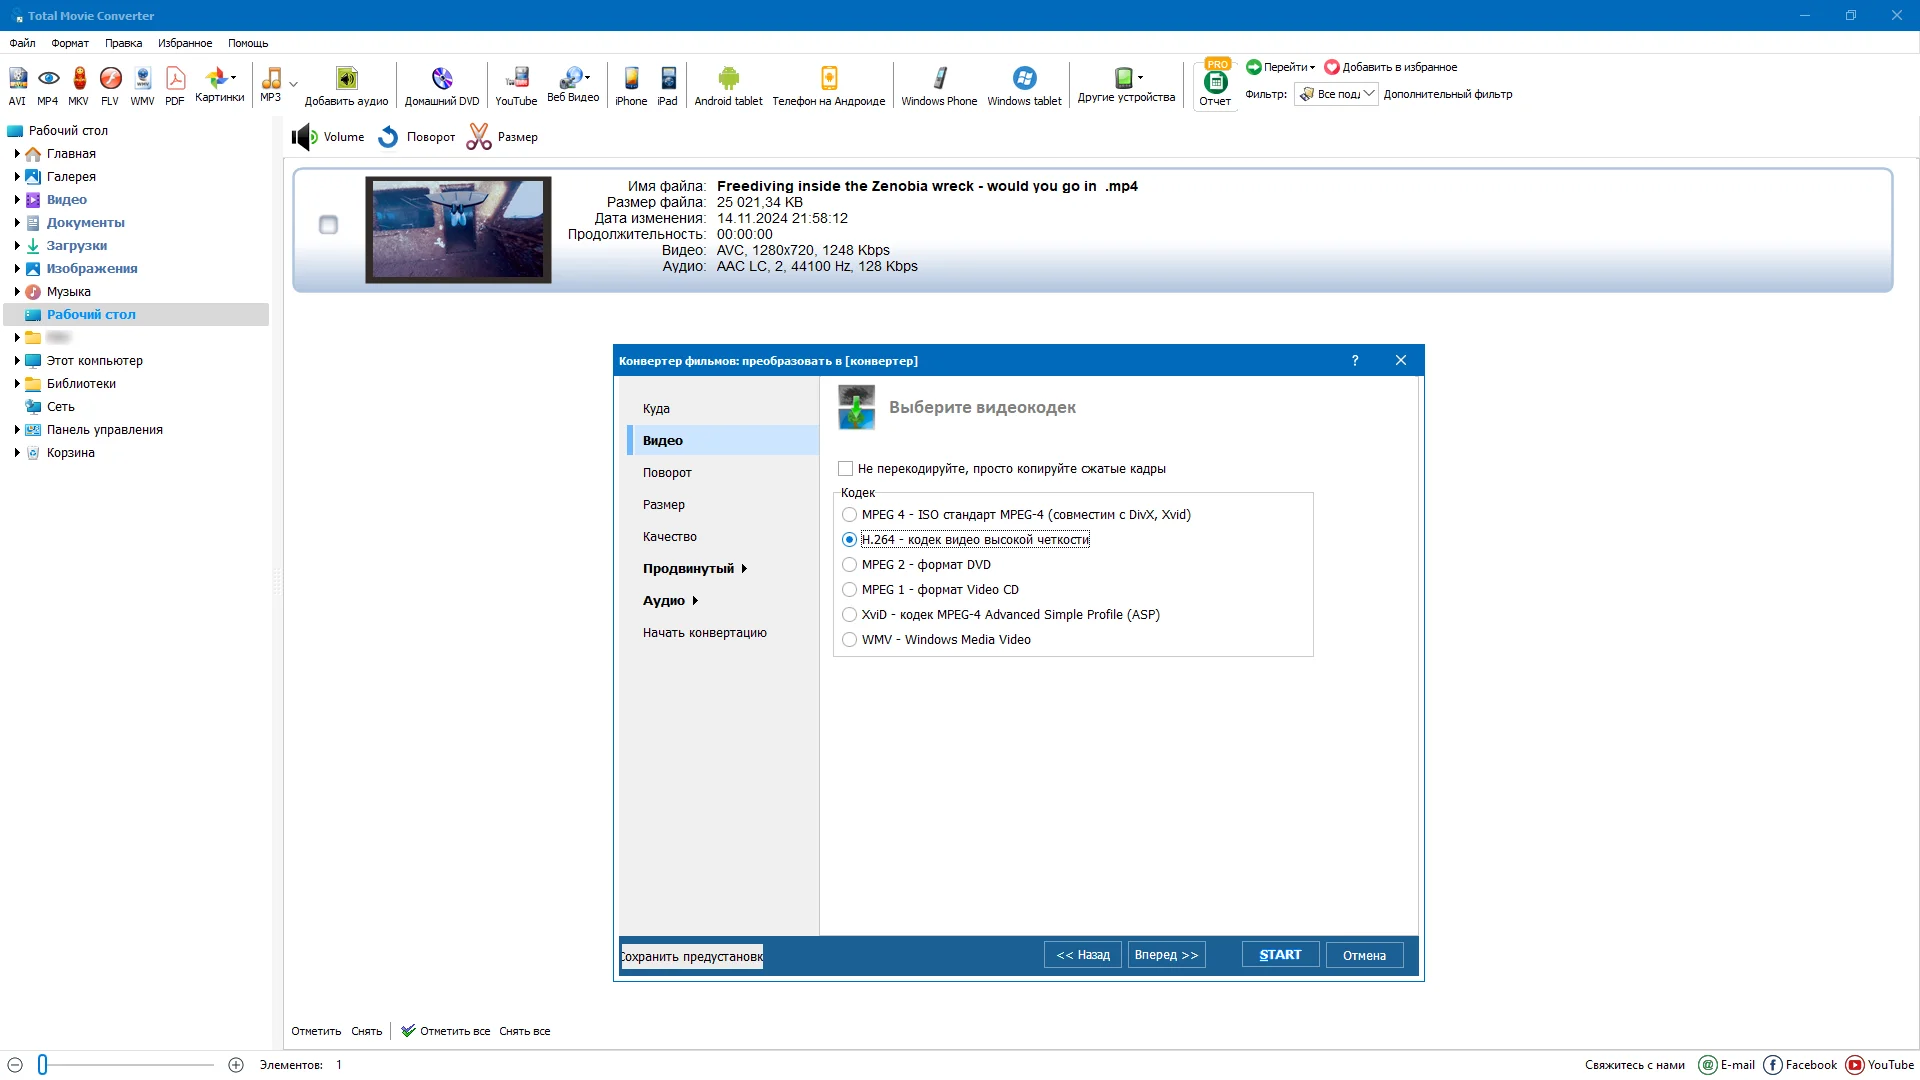Click the START button

(1280, 955)
